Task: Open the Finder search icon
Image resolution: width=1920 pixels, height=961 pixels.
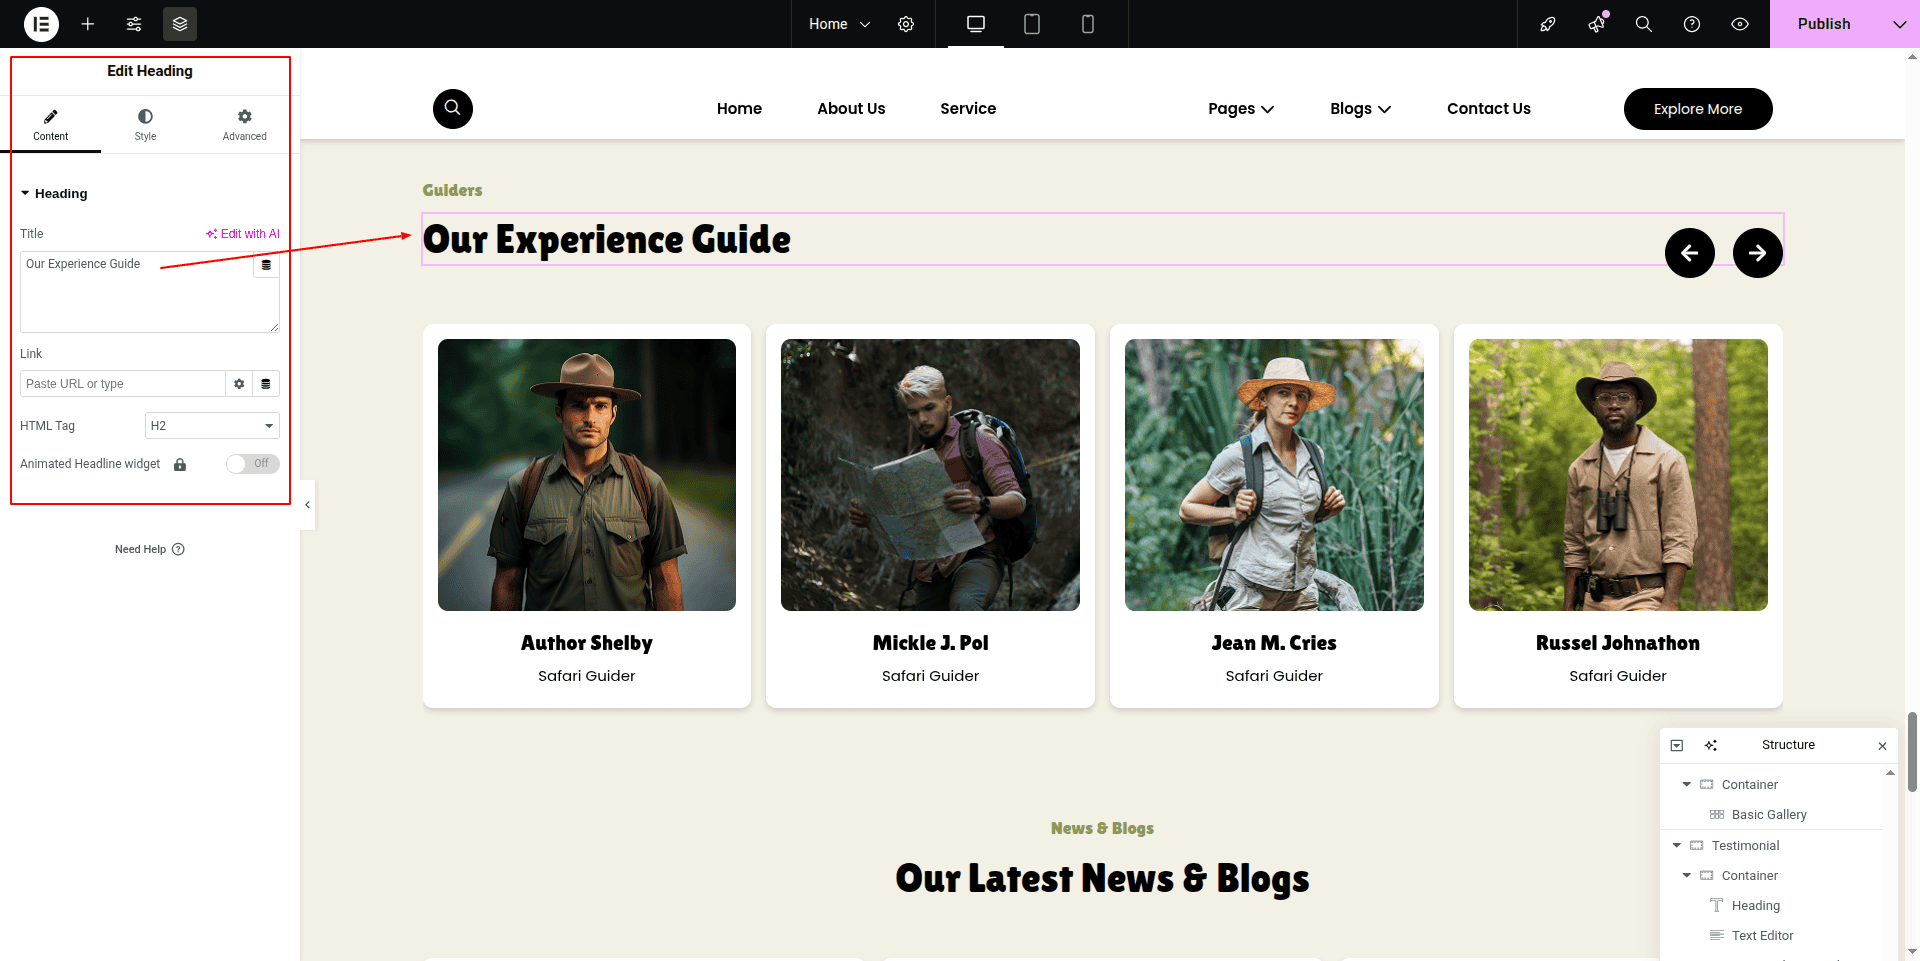Action: [1643, 24]
